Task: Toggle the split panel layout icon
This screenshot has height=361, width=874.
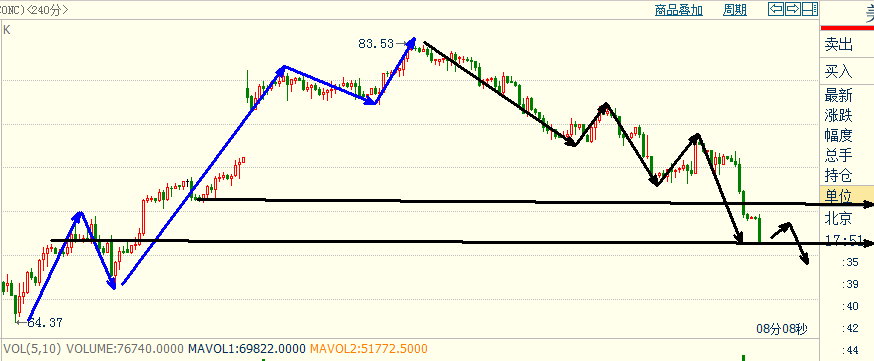Action: (810, 9)
